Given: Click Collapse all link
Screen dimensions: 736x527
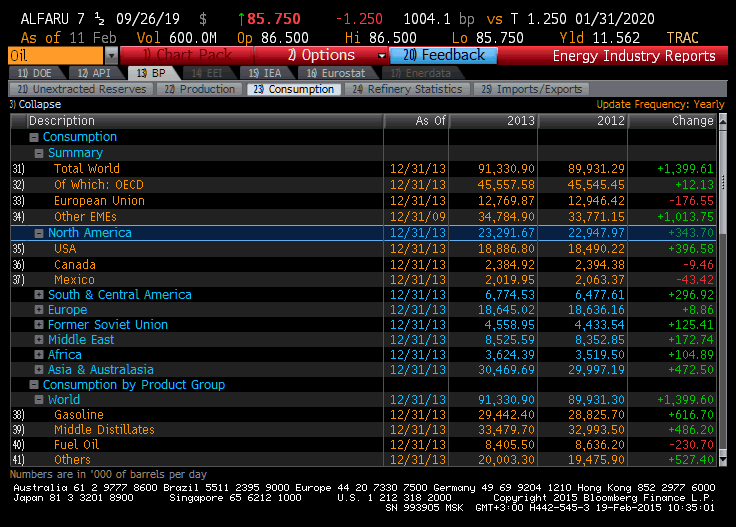Looking at the screenshot, I should point(35,104).
